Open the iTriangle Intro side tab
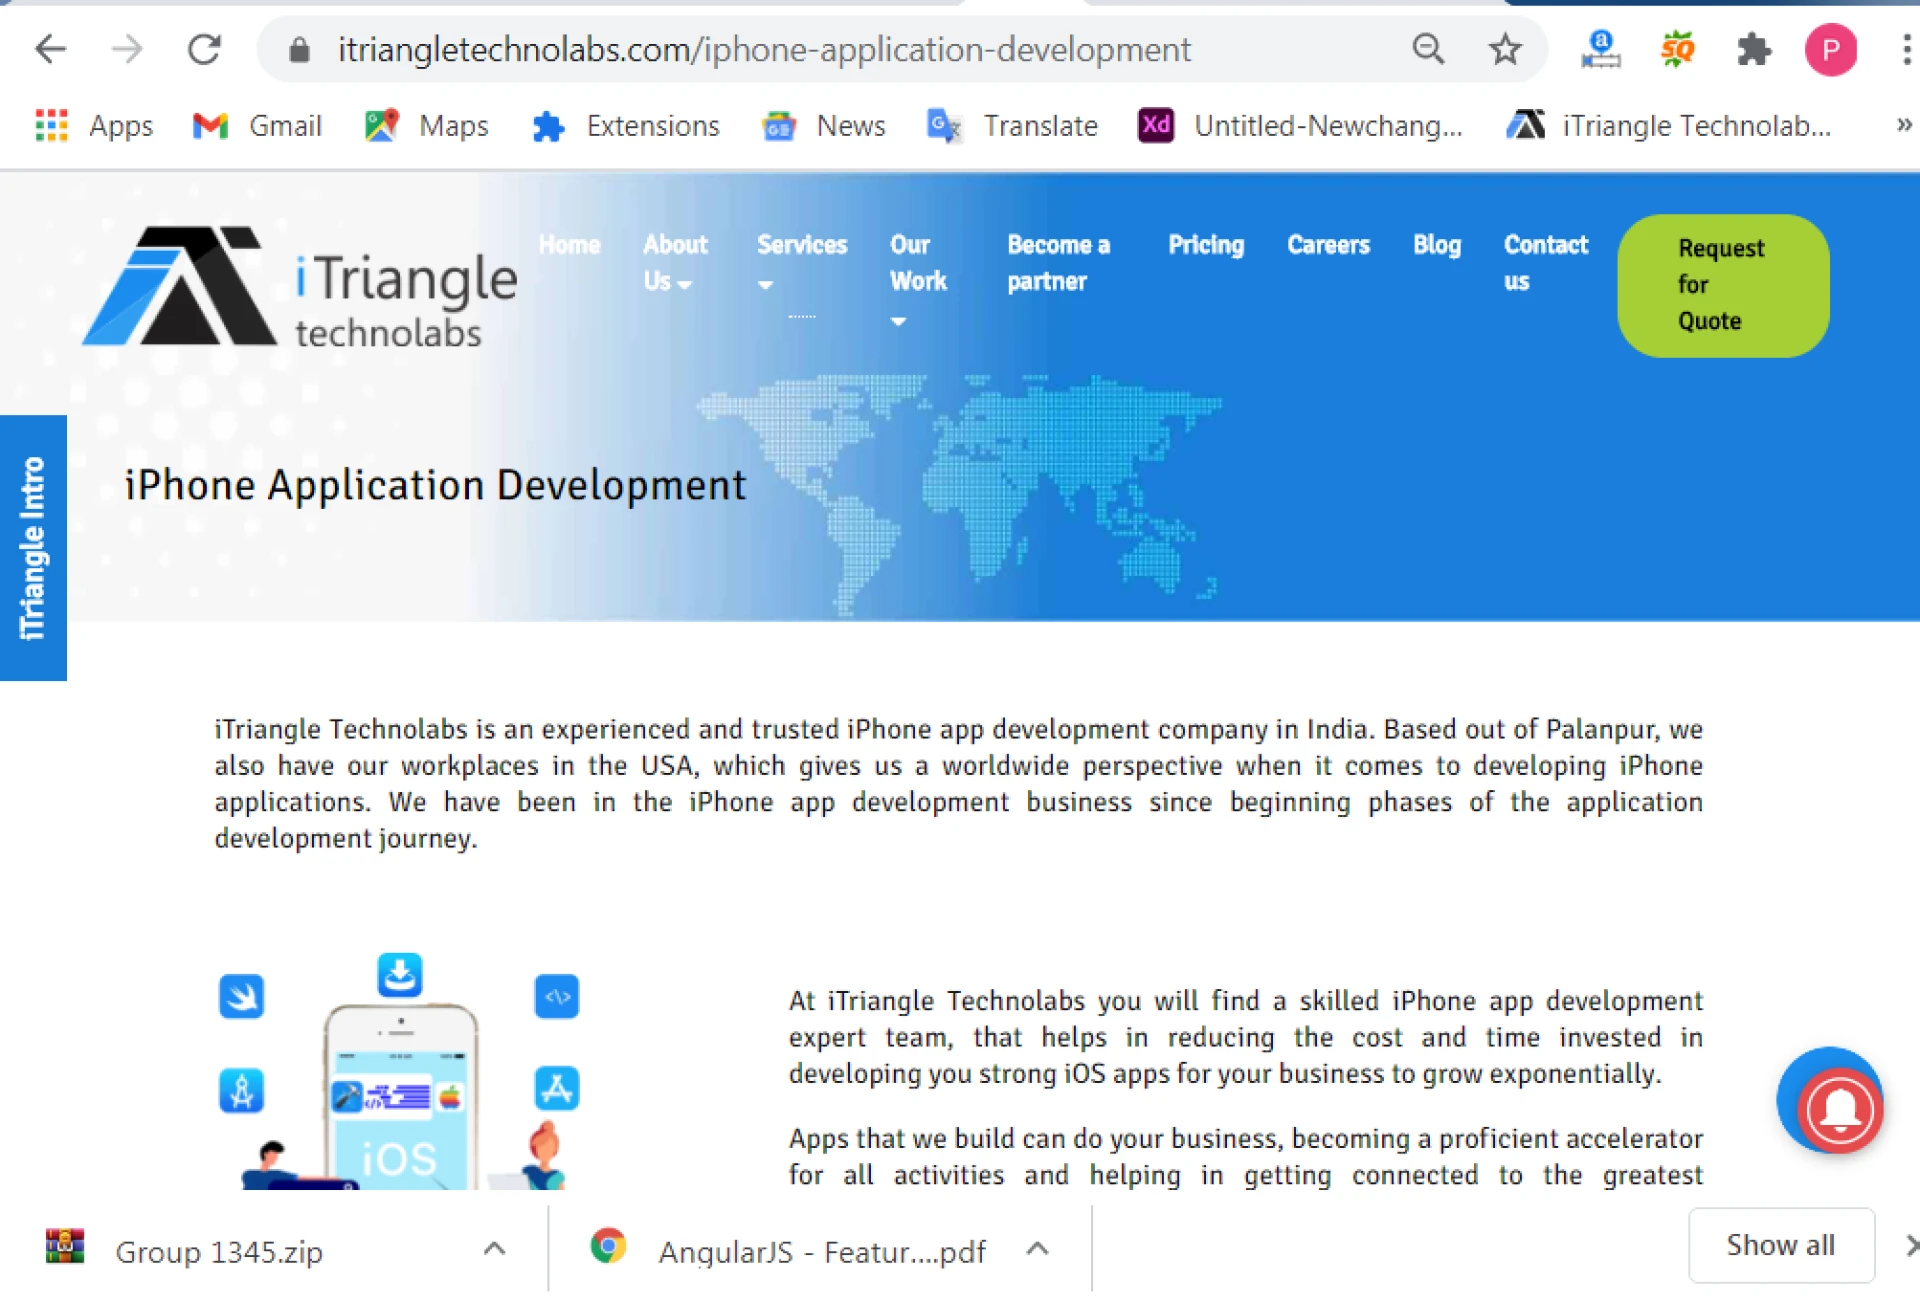 (33, 547)
